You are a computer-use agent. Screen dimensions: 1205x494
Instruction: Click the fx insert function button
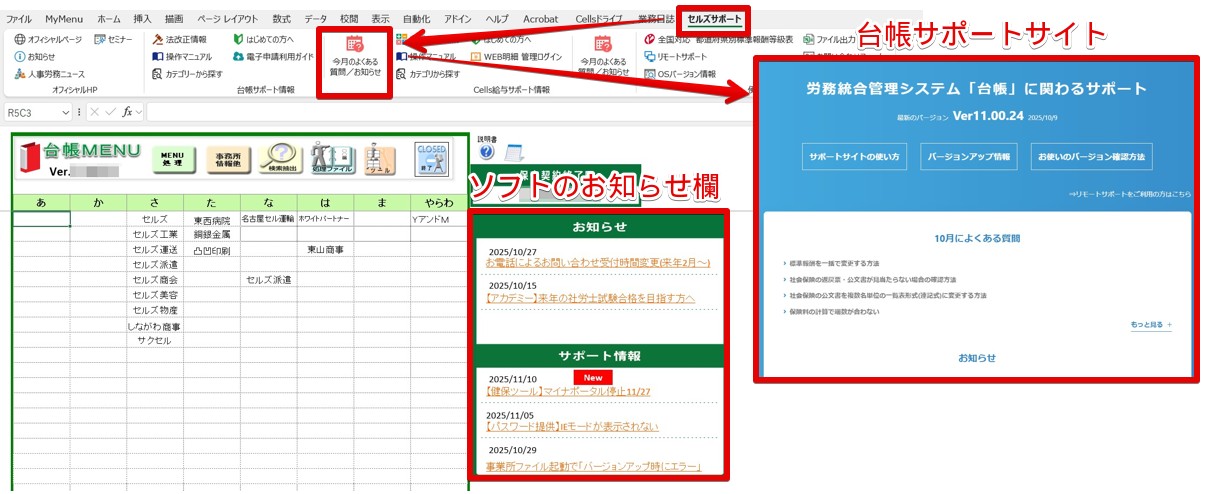(127, 112)
